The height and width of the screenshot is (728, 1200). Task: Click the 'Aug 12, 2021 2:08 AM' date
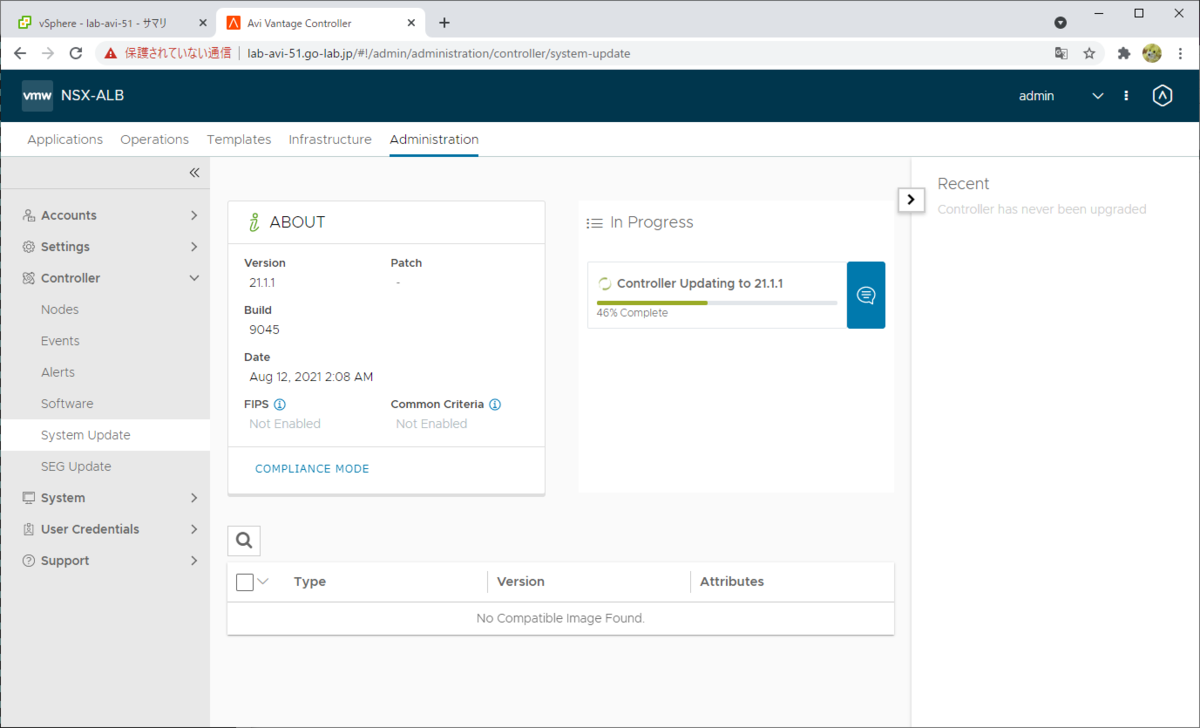coord(311,377)
